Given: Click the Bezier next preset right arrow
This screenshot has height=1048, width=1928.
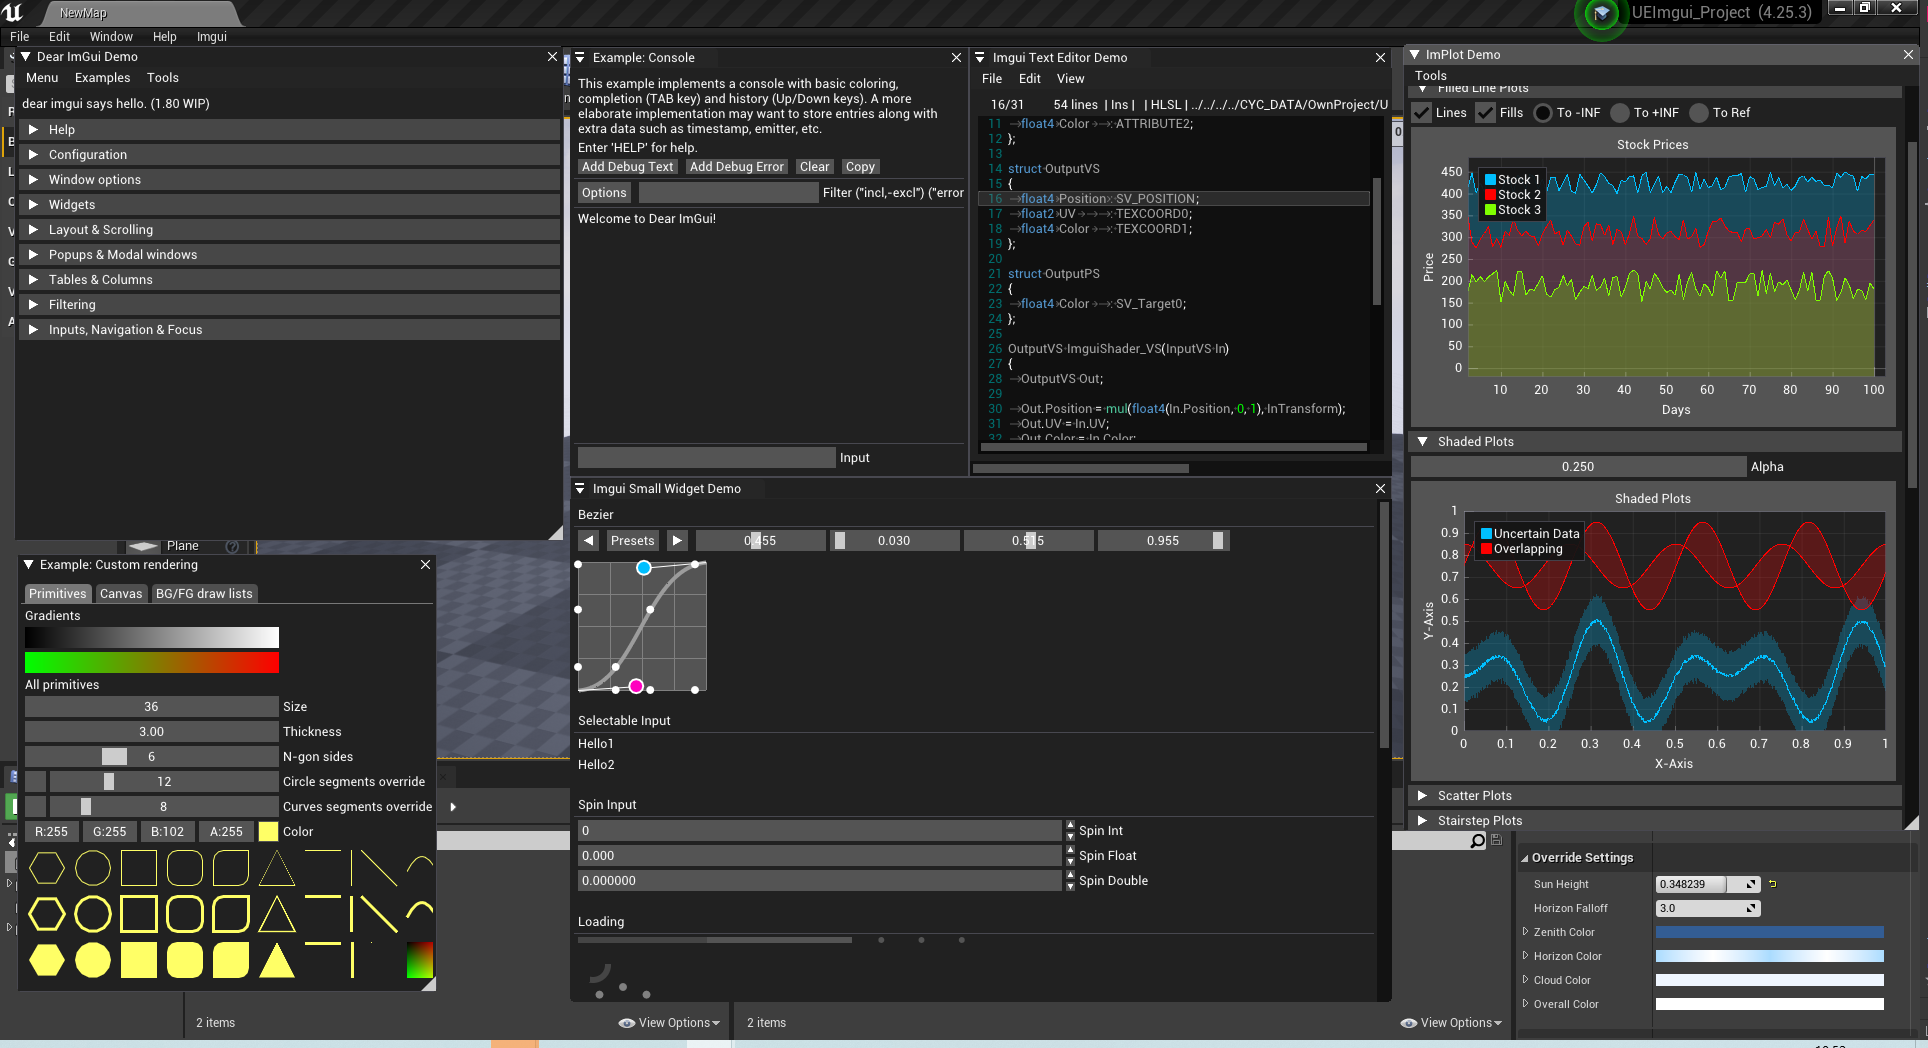Looking at the screenshot, I should pos(677,541).
